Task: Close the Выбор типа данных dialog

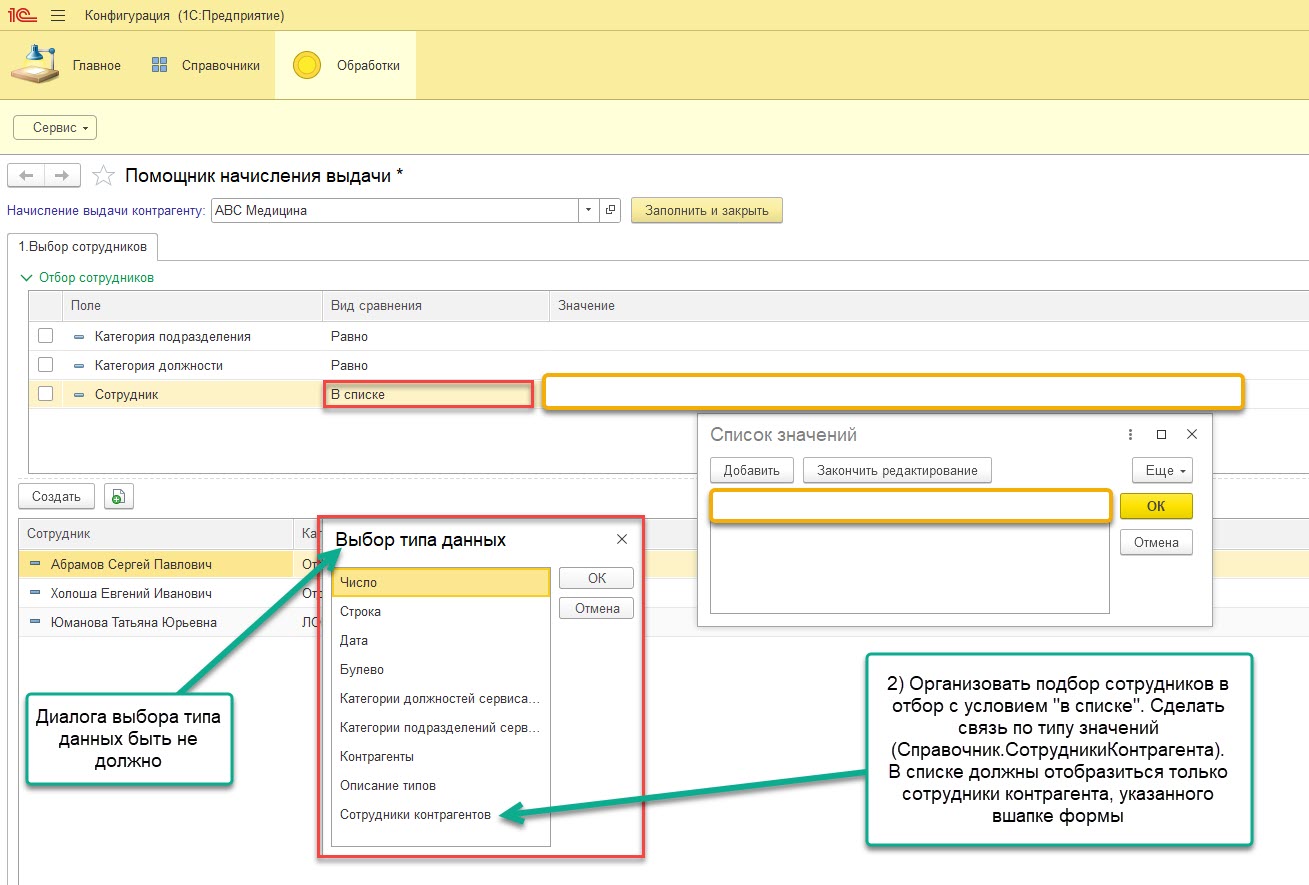Action: (x=622, y=539)
